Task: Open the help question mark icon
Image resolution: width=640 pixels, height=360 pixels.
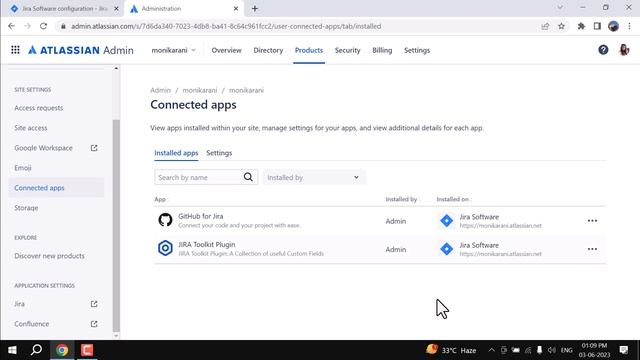Action: [603, 50]
